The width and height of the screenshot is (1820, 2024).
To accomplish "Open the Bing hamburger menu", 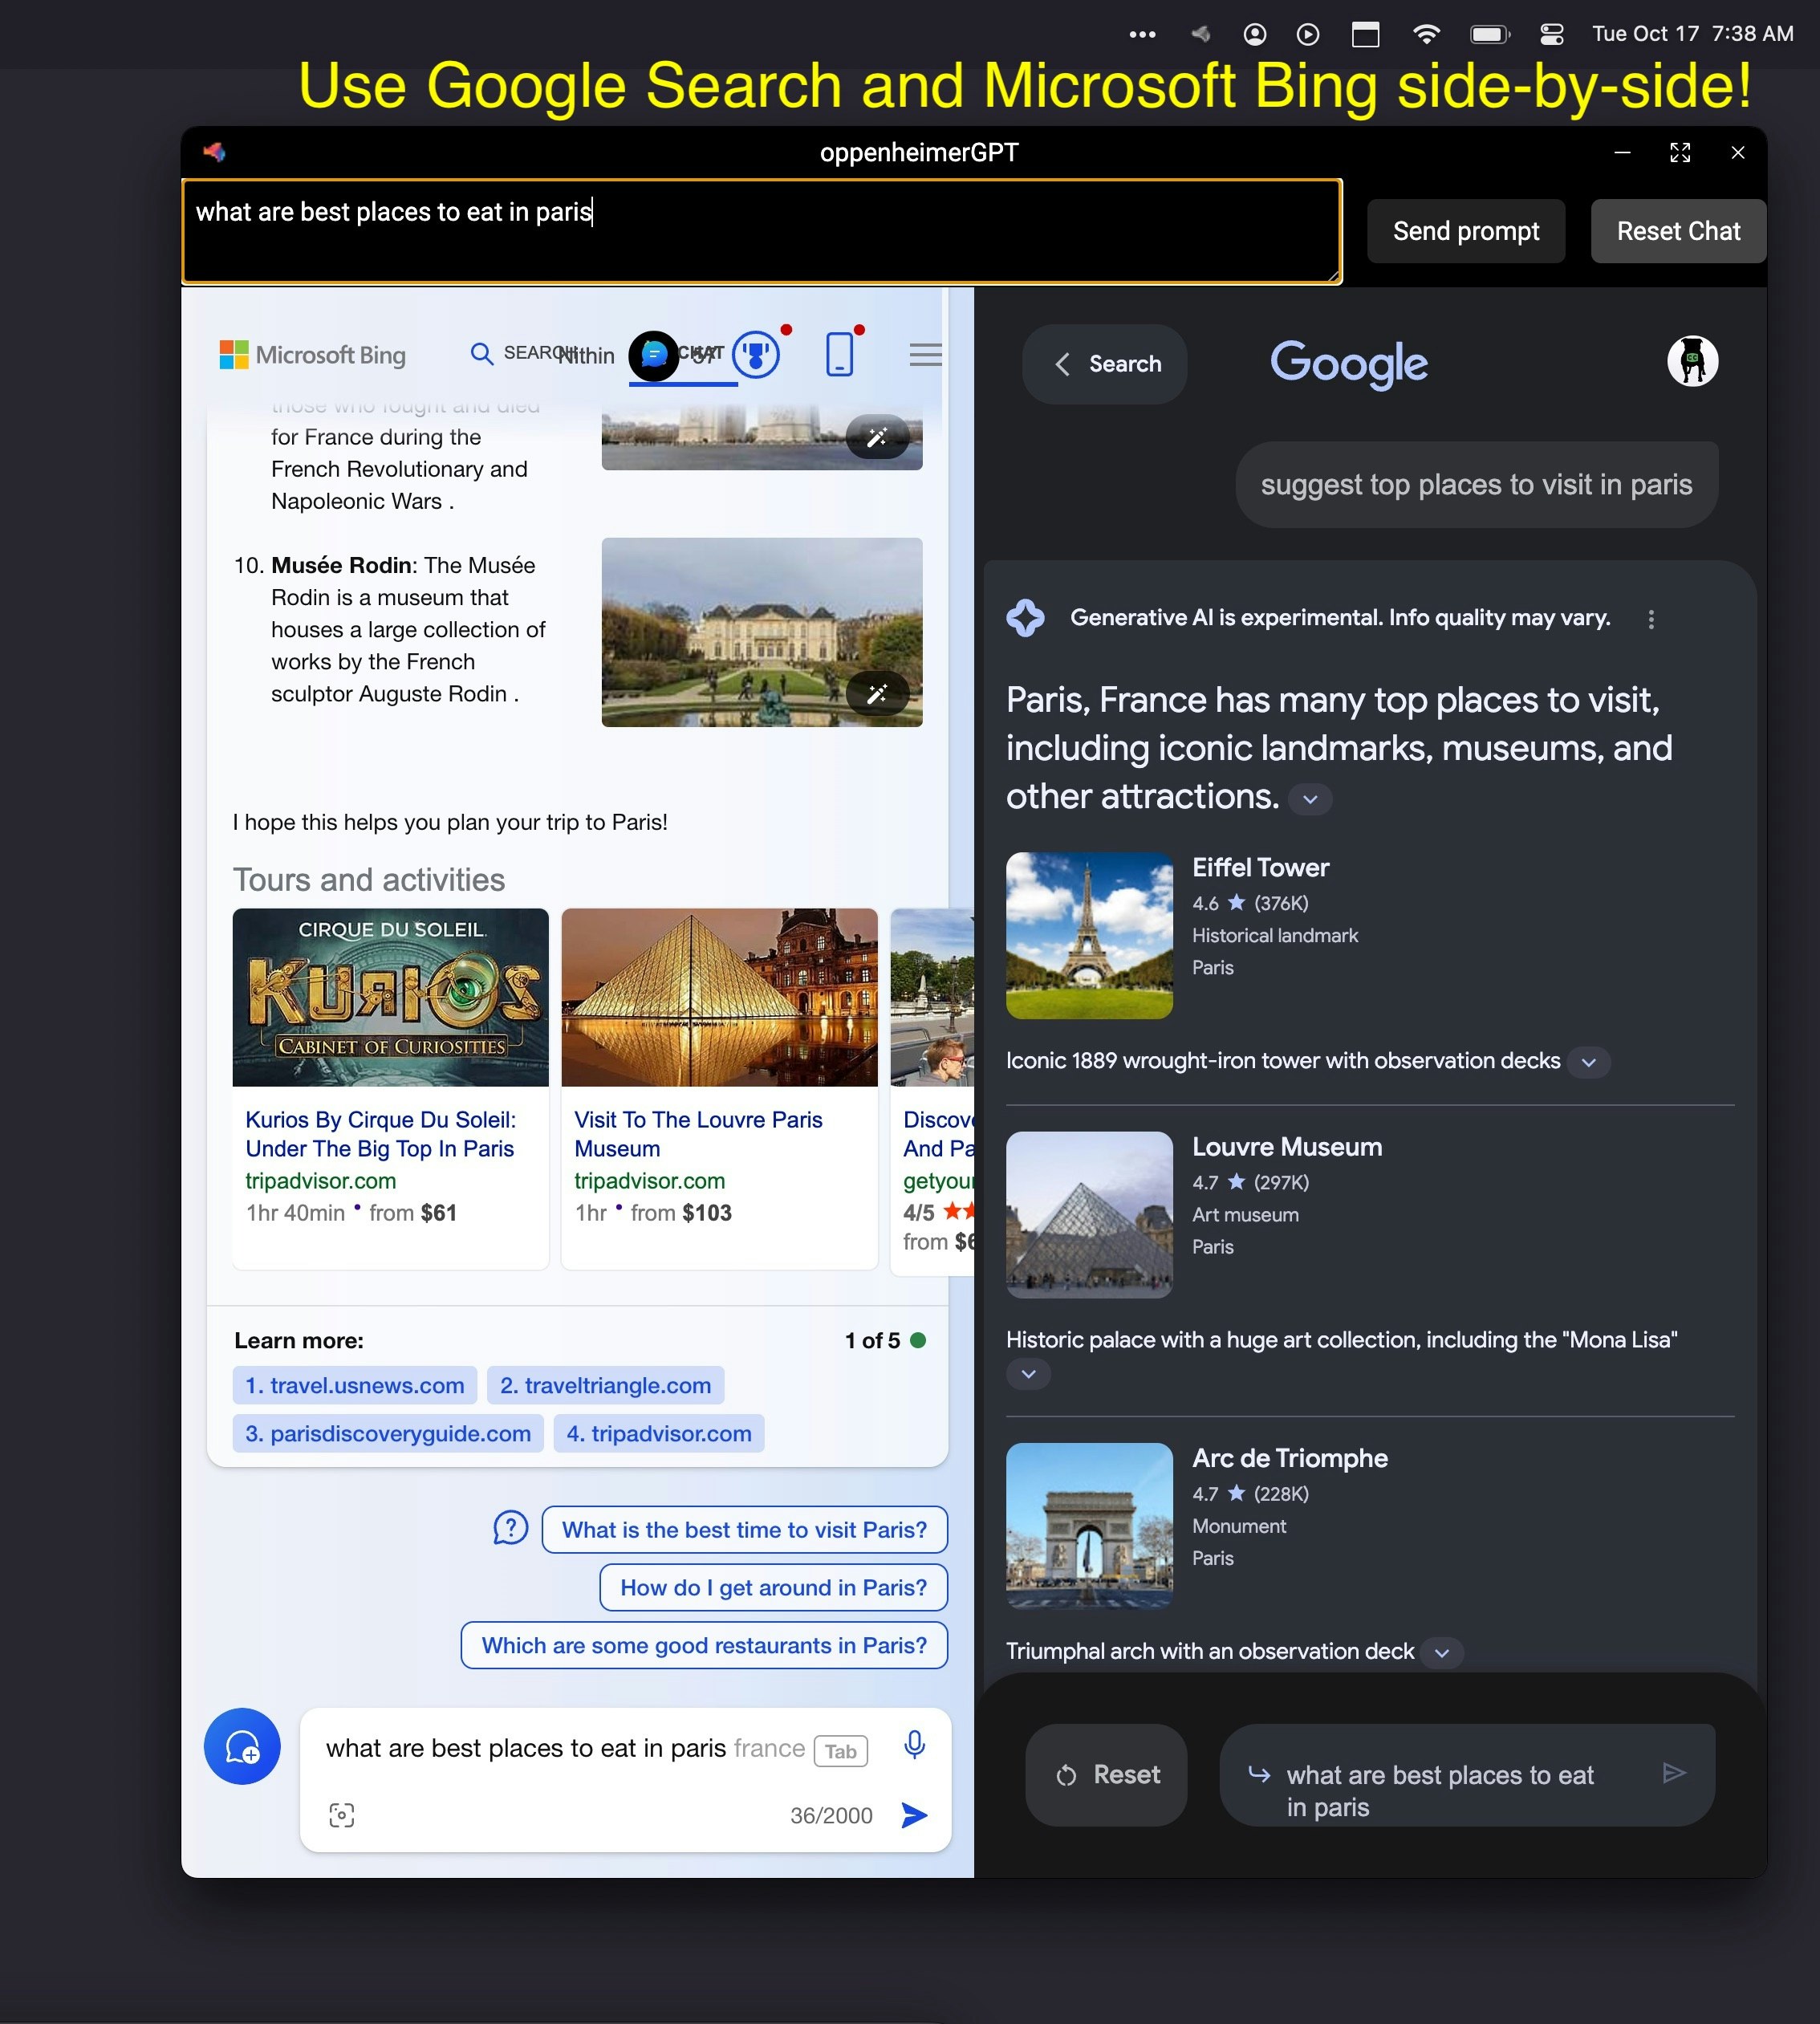I will (x=925, y=354).
